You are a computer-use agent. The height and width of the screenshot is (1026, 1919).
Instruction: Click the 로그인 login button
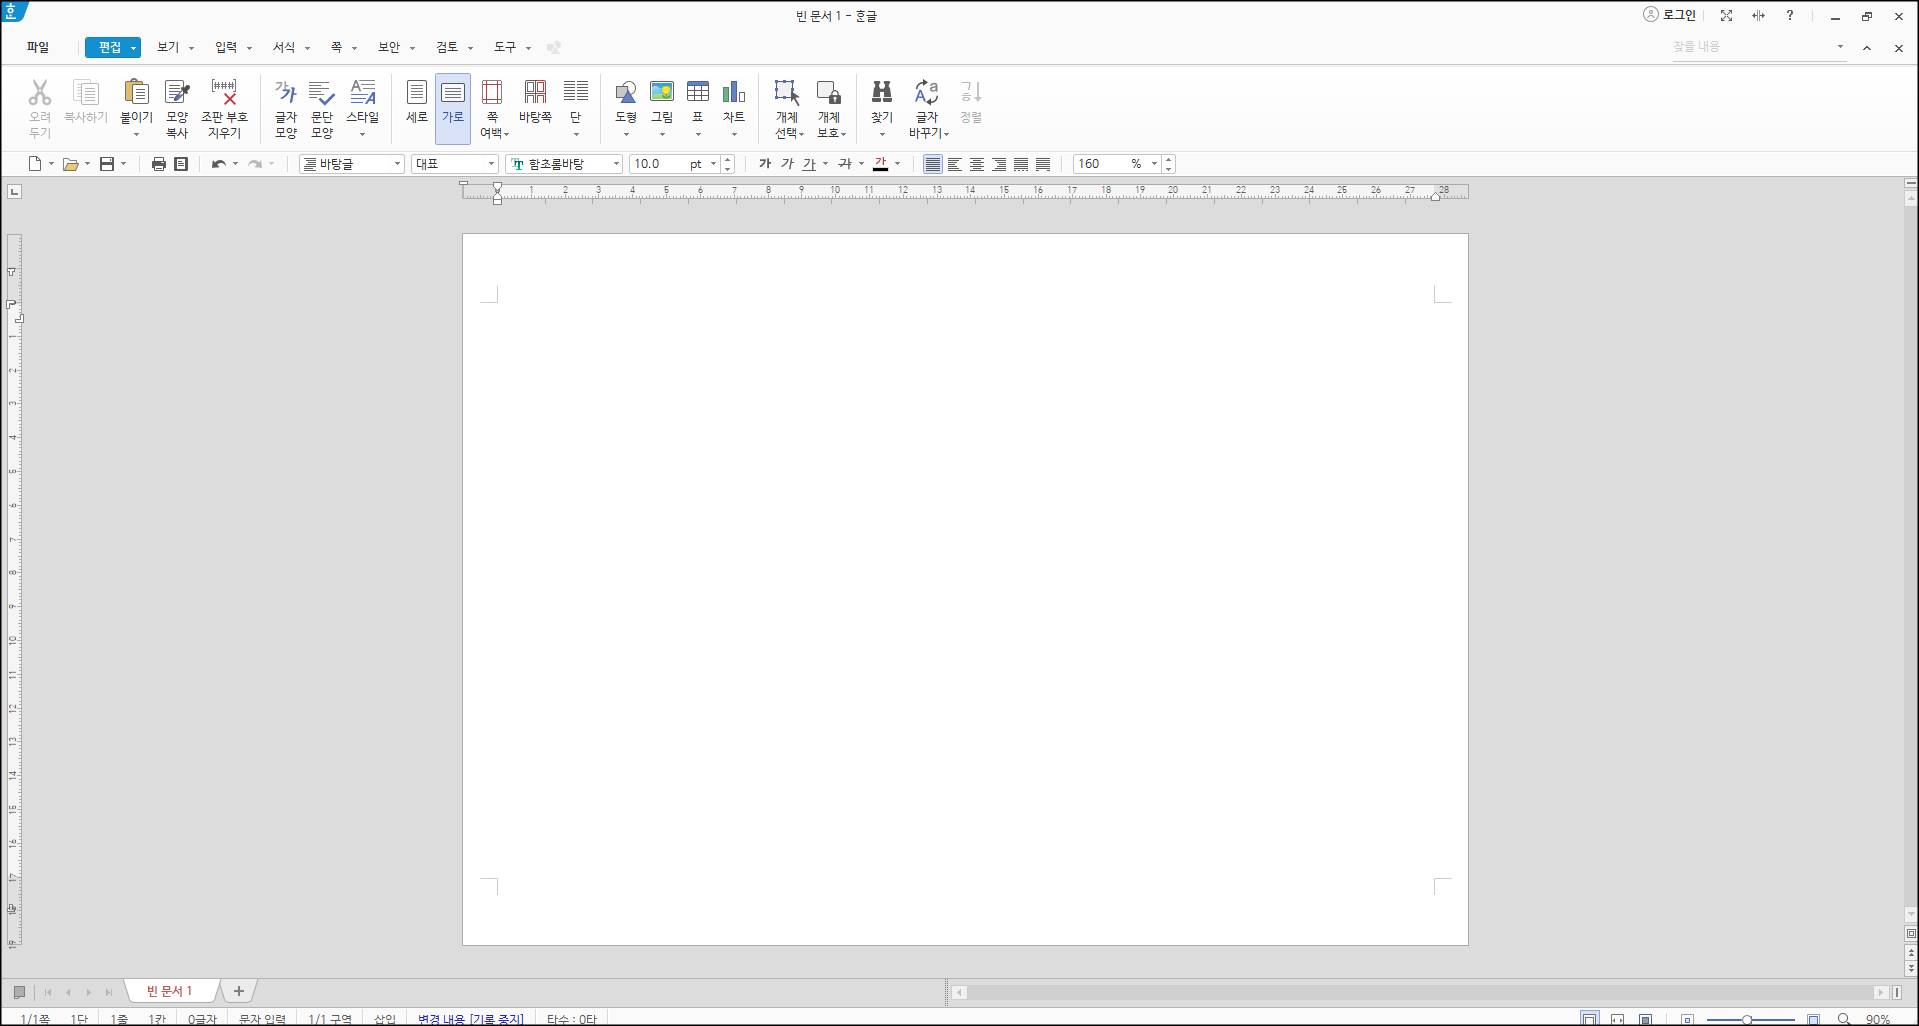click(1670, 15)
